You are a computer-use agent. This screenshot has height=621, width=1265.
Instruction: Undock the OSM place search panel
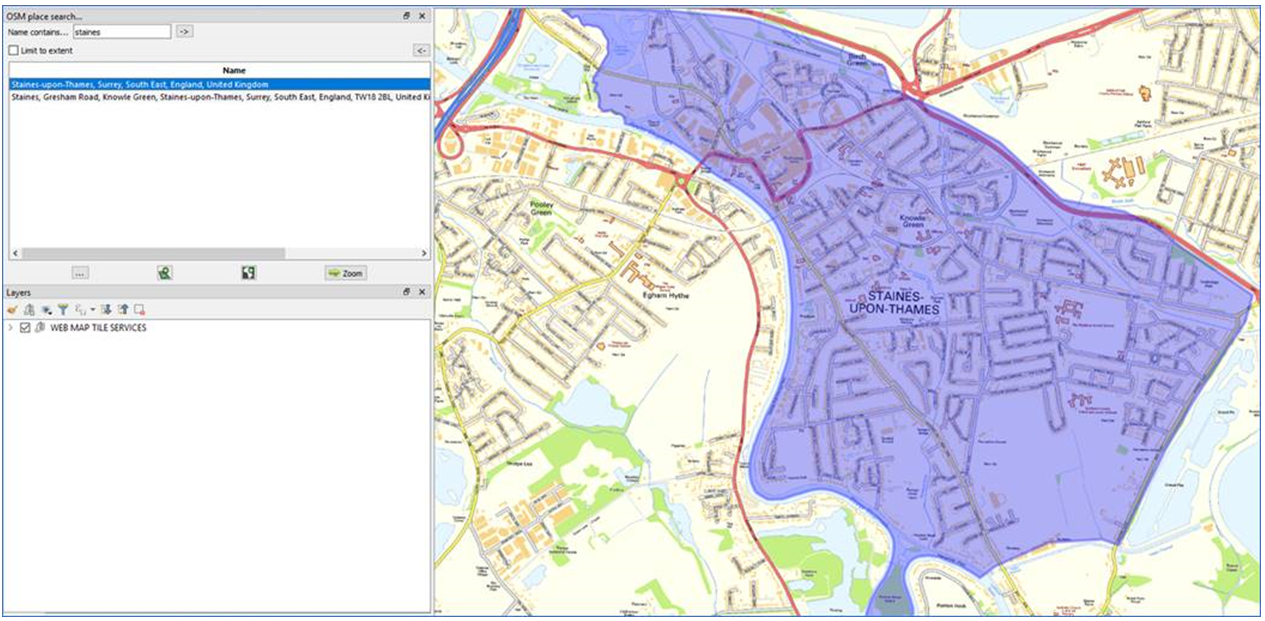407,16
